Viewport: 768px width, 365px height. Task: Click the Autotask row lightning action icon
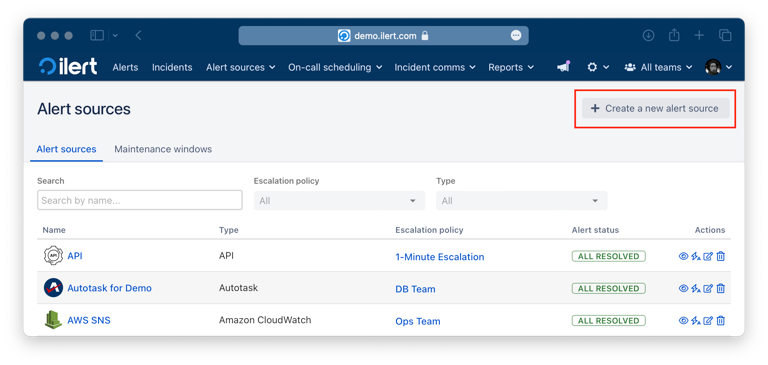[696, 289]
